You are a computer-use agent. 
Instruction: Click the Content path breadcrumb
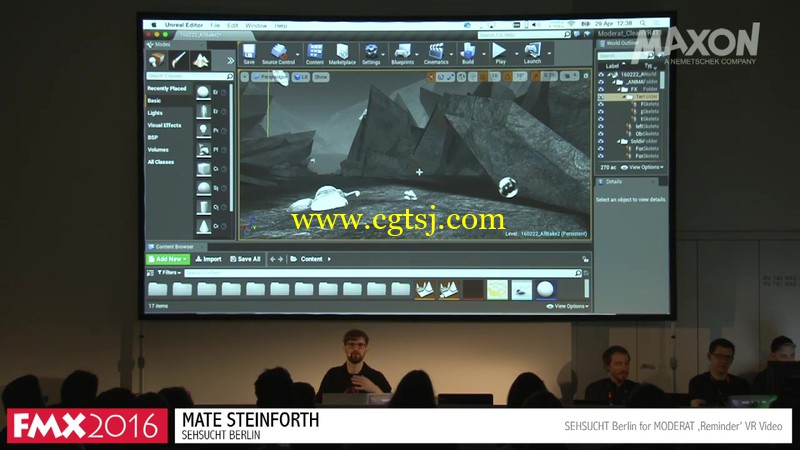point(311,259)
